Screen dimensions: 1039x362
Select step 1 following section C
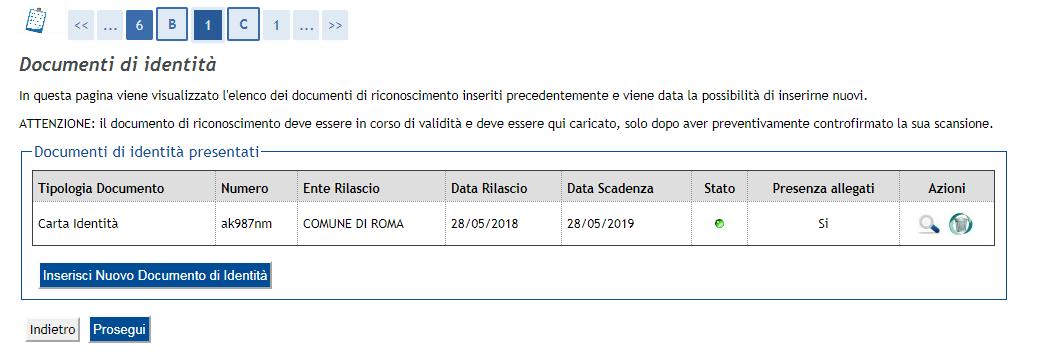(276, 25)
